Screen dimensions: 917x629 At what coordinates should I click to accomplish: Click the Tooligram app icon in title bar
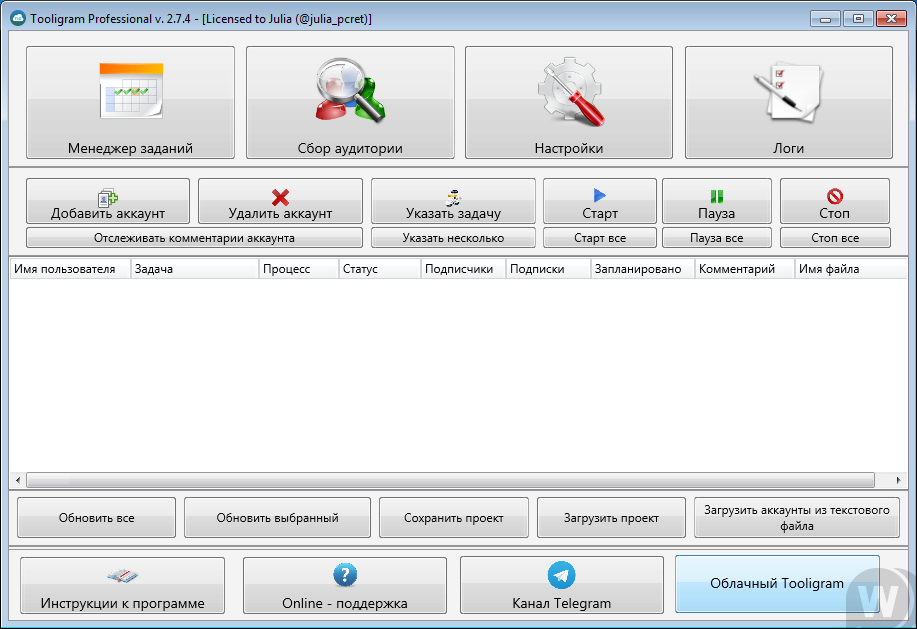coord(18,18)
